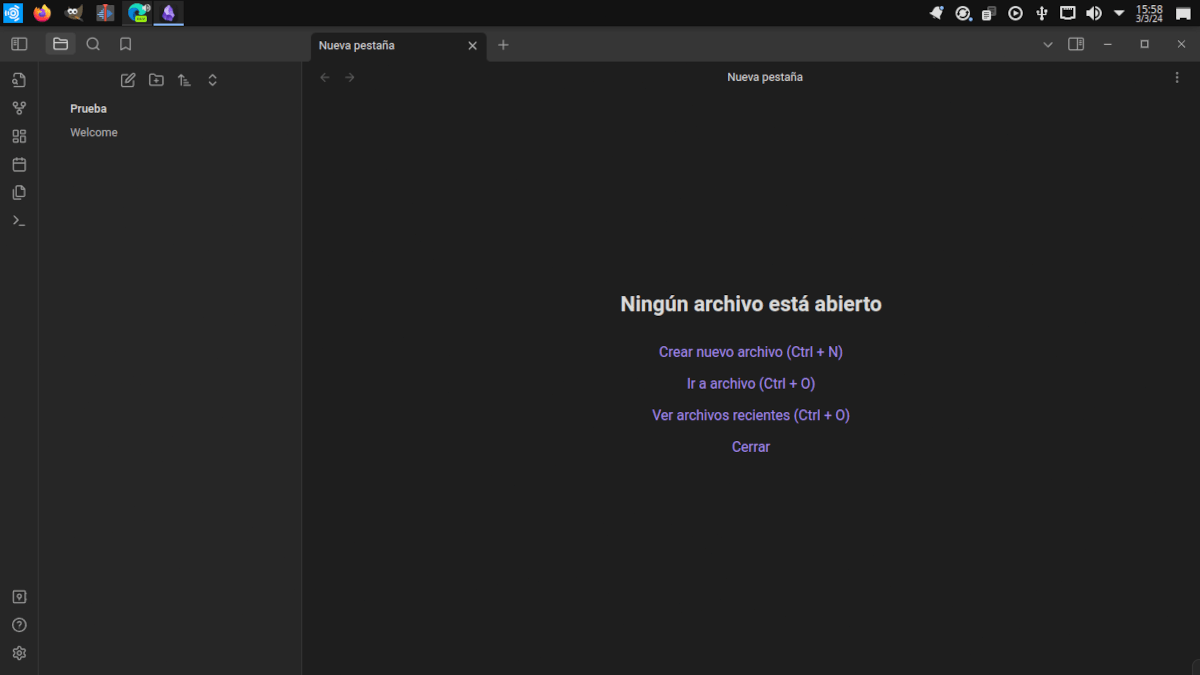This screenshot has width=1200, height=675.
Task: Open Obsidian settings gear
Action: (x=19, y=653)
